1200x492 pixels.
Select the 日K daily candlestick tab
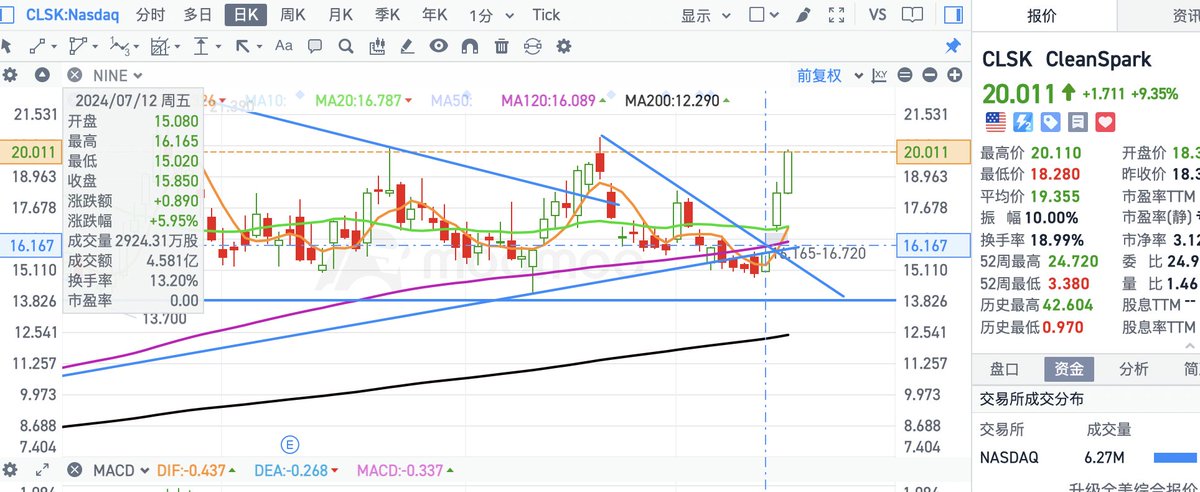(x=245, y=15)
